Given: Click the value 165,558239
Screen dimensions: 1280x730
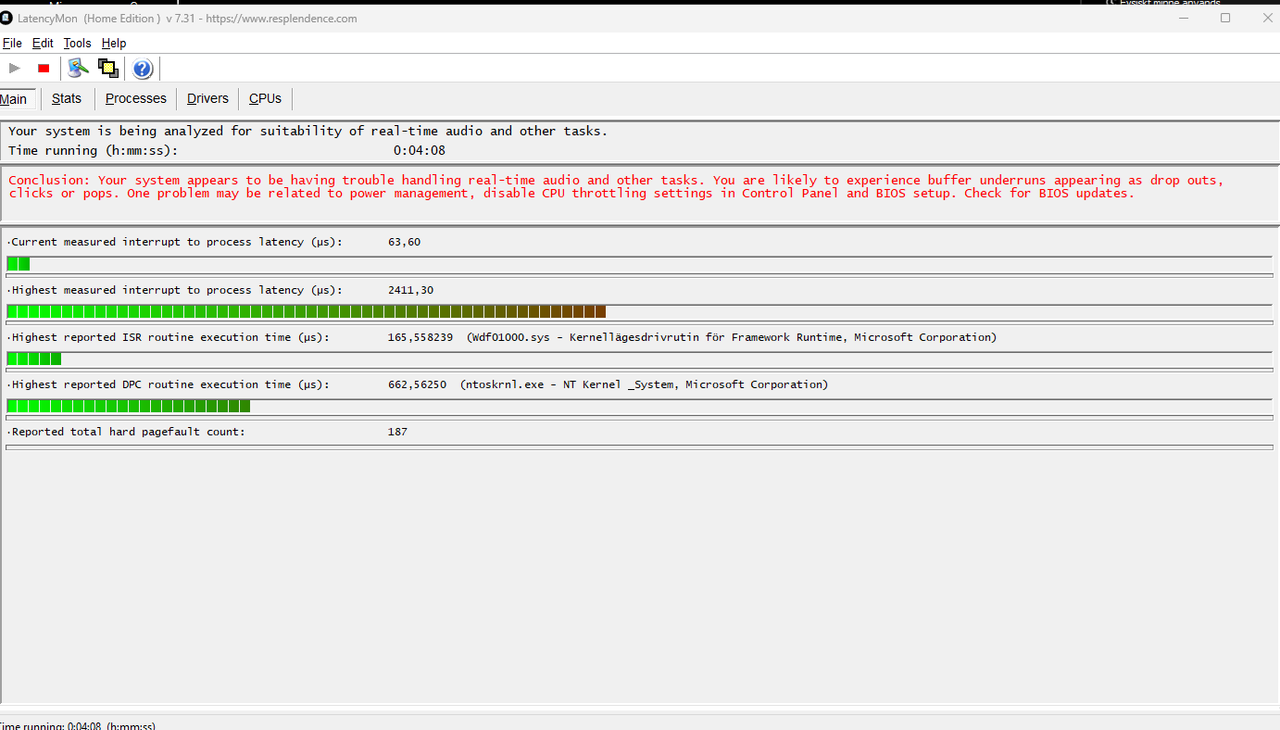Looking at the screenshot, I should (x=421, y=337).
